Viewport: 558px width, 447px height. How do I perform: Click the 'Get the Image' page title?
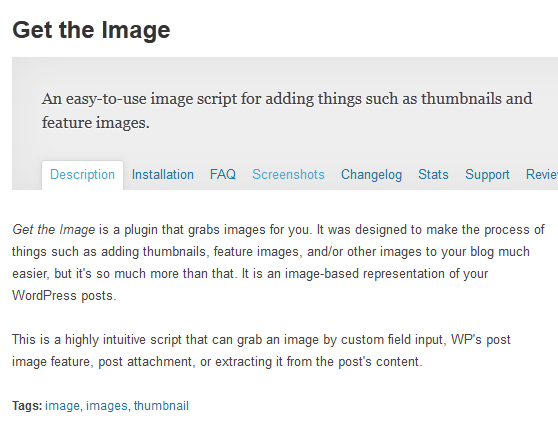click(91, 30)
